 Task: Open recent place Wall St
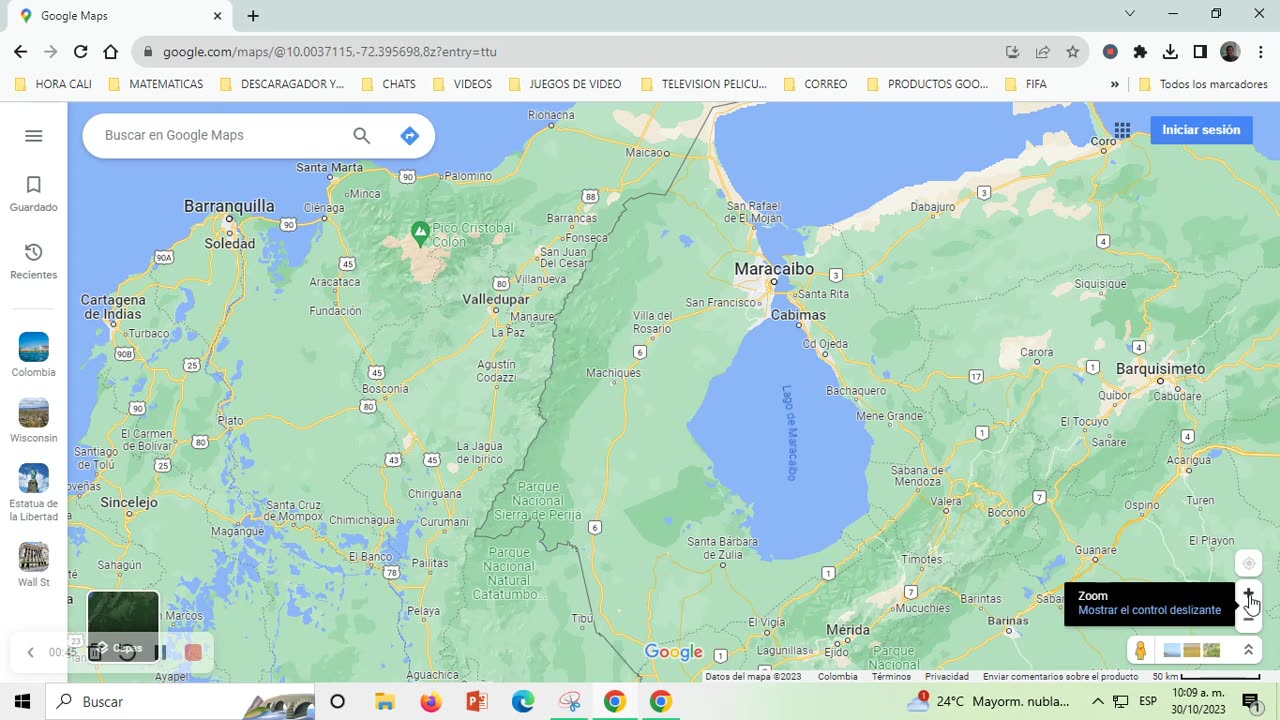[x=34, y=565]
